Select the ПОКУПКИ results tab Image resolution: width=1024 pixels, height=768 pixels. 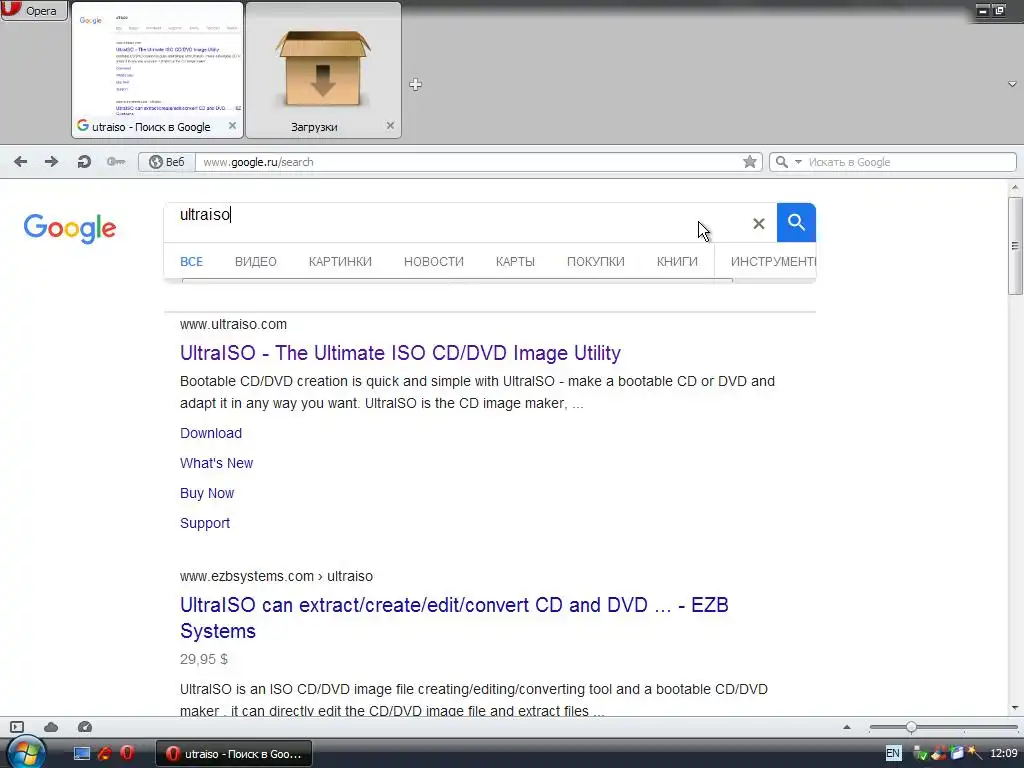click(596, 262)
